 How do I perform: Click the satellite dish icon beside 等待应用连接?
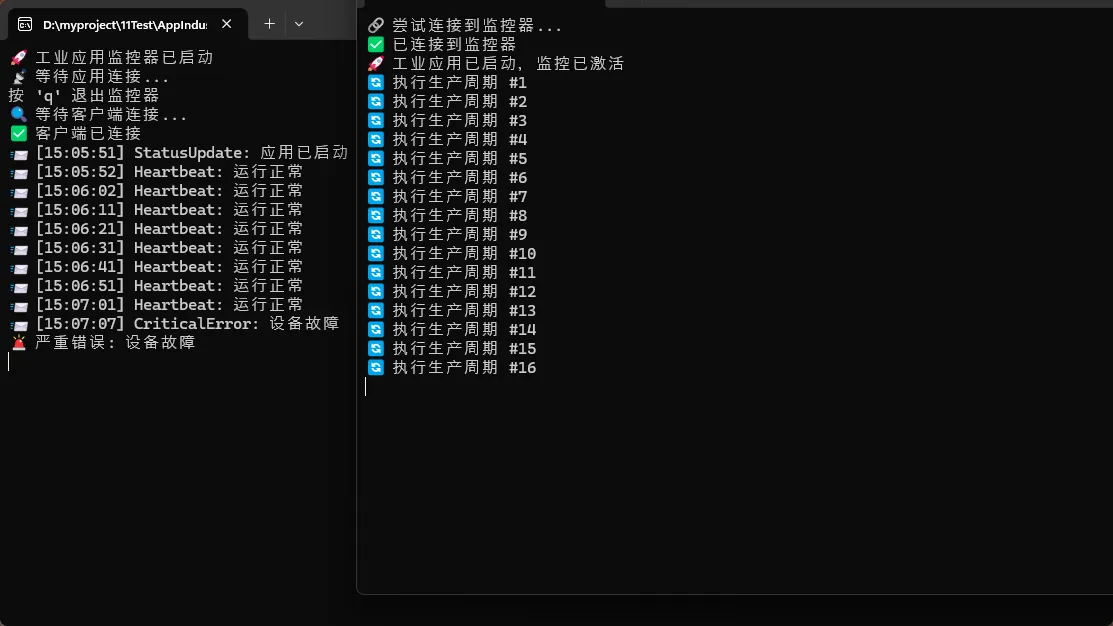point(19,77)
